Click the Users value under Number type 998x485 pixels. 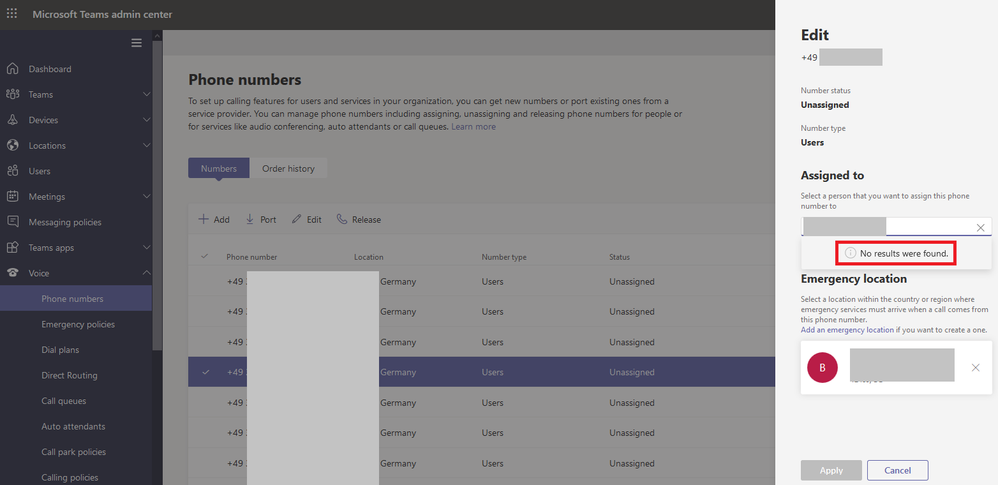(x=812, y=143)
